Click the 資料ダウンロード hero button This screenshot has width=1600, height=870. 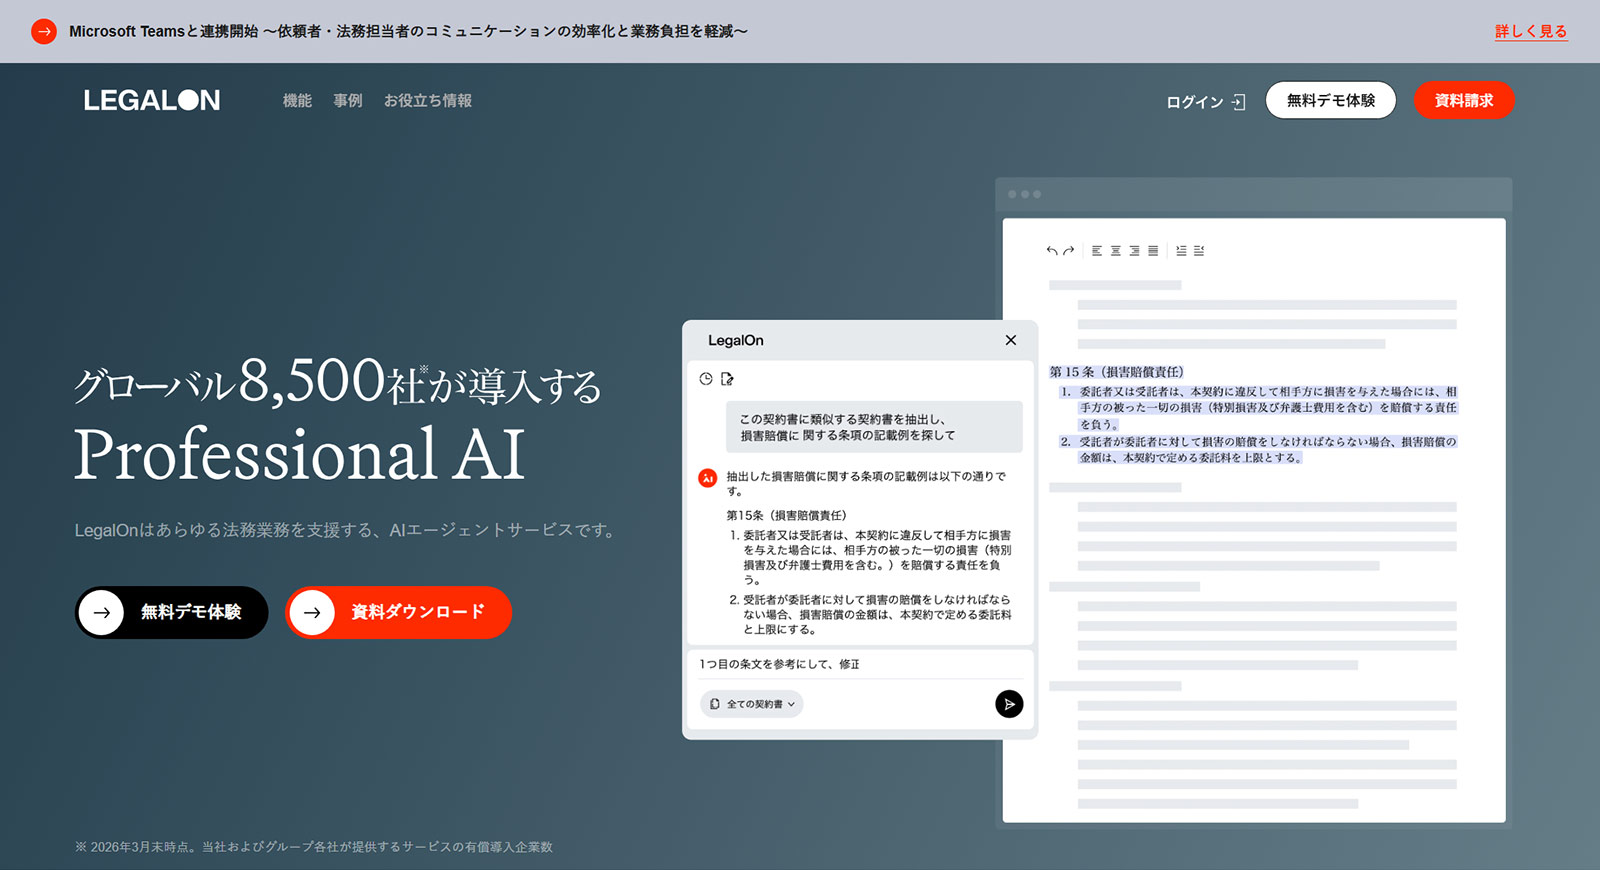tap(399, 612)
